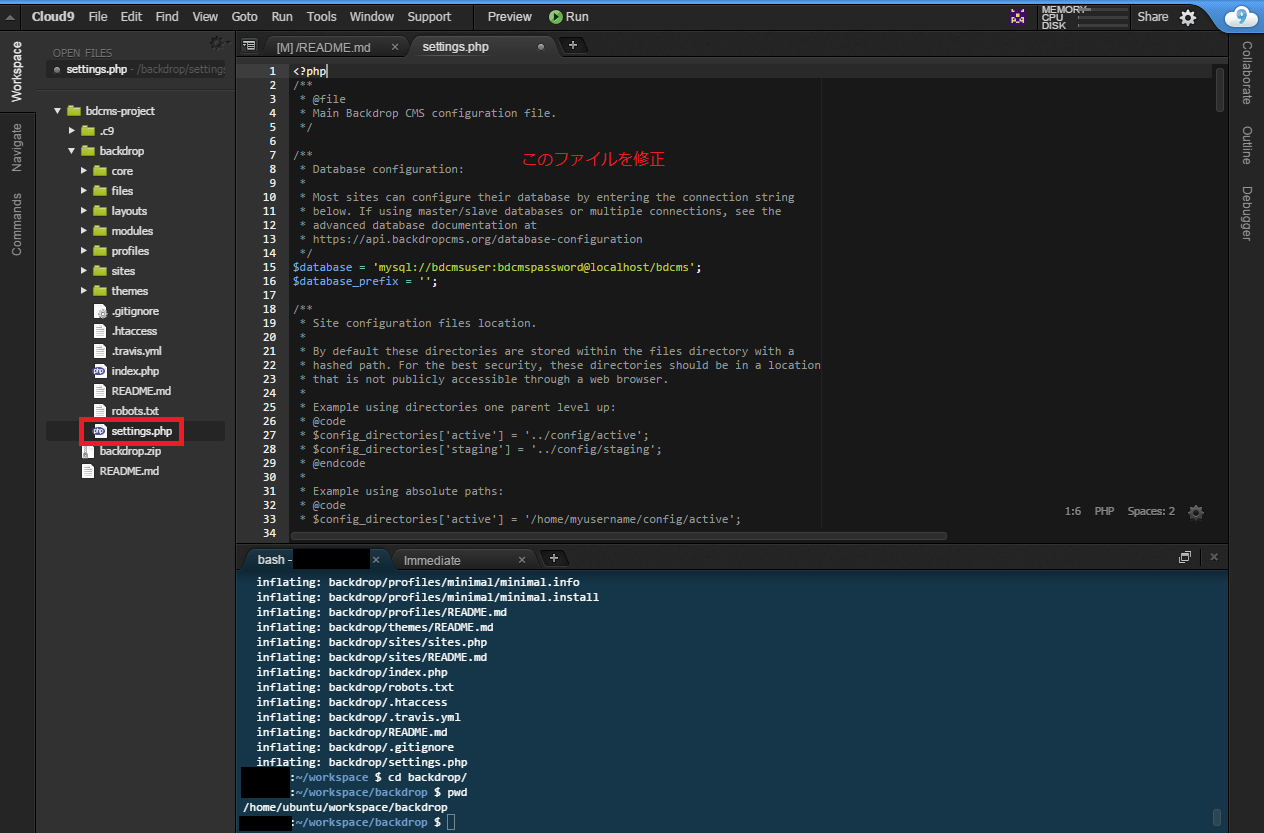Screen dimensions: 1264x833
Task: Click the Cloud9 cloud logo icon
Action: [x=1241, y=16]
